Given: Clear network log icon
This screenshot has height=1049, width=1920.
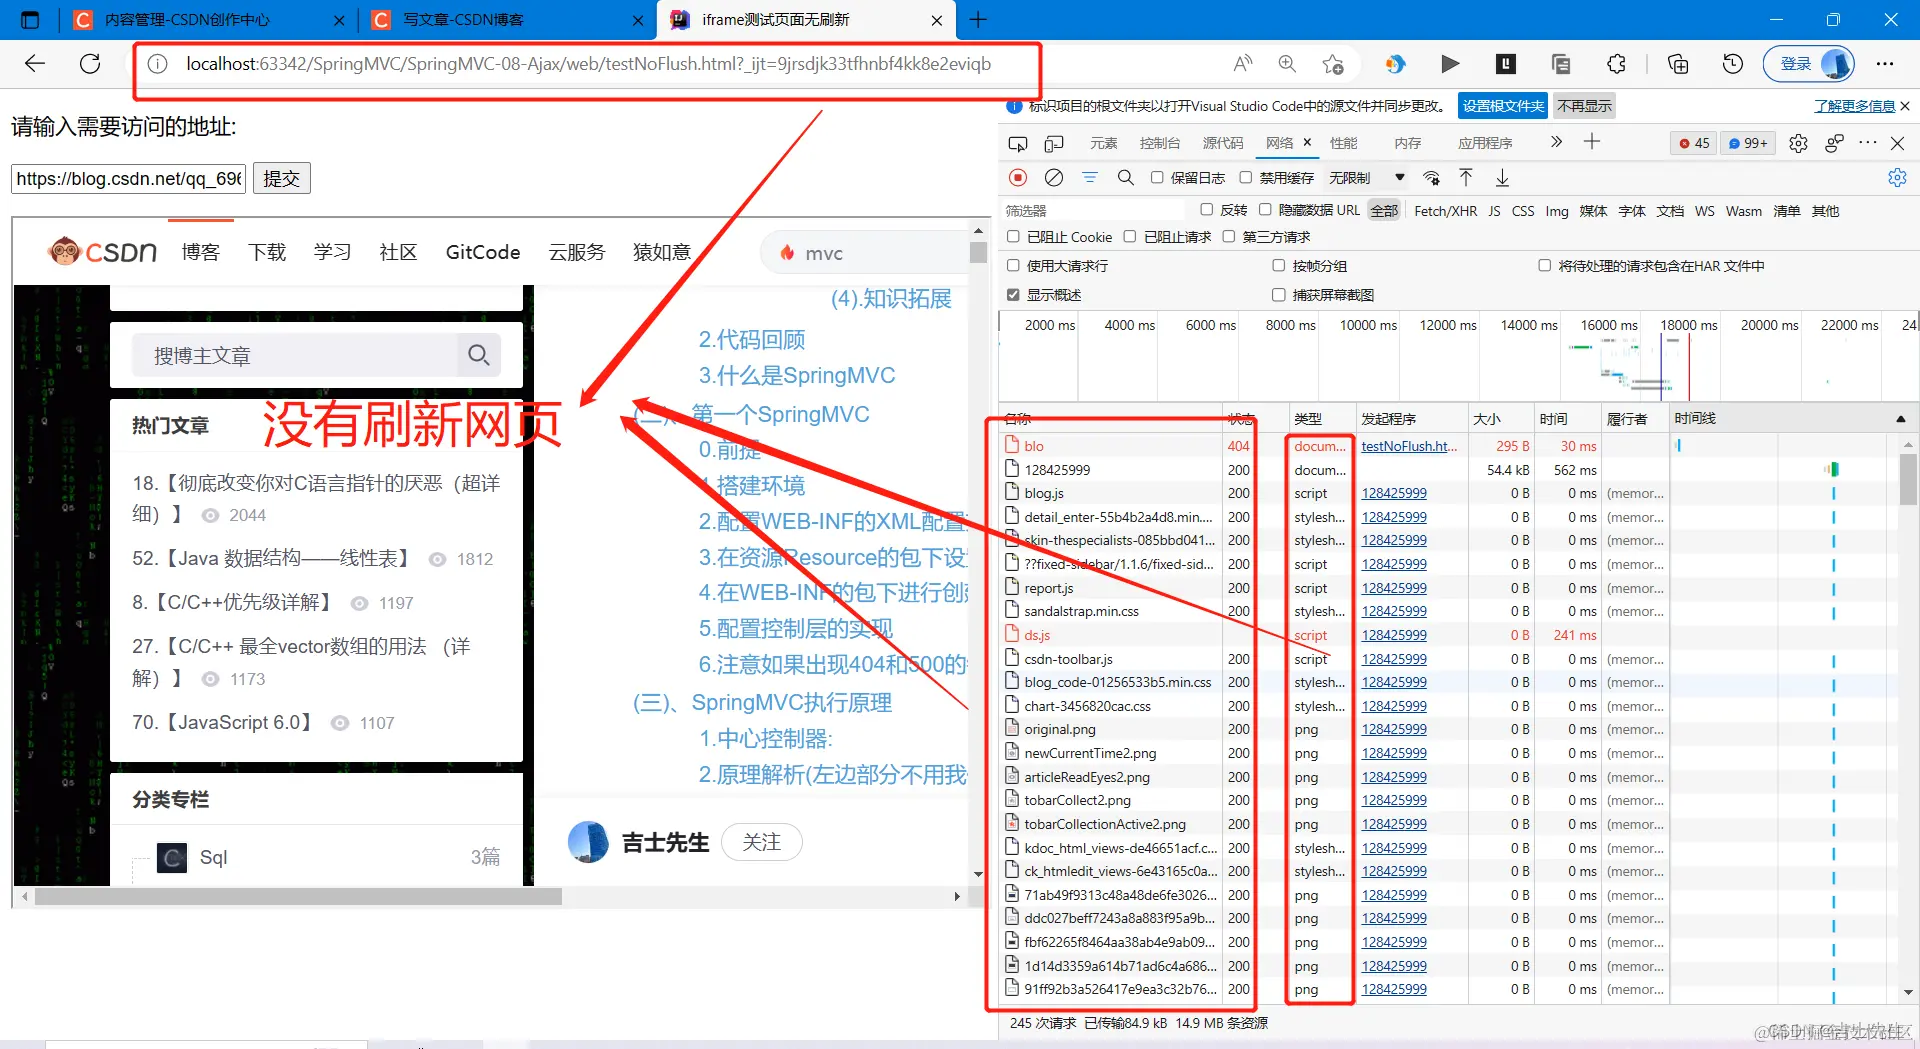Looking at the screenshot, I should (1054, 177).
